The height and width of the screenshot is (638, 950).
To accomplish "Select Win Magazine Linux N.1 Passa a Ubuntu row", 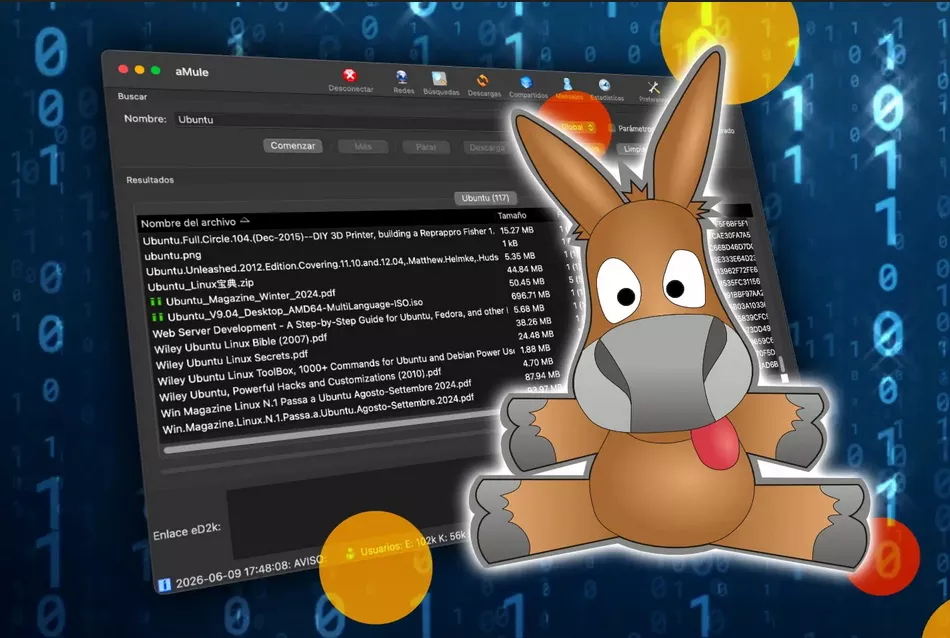I will coord(316,399).
